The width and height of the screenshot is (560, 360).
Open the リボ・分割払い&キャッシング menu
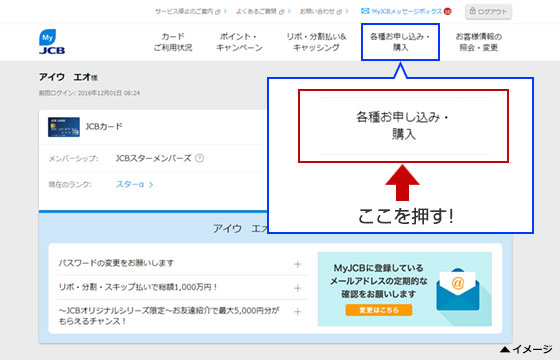316,42
